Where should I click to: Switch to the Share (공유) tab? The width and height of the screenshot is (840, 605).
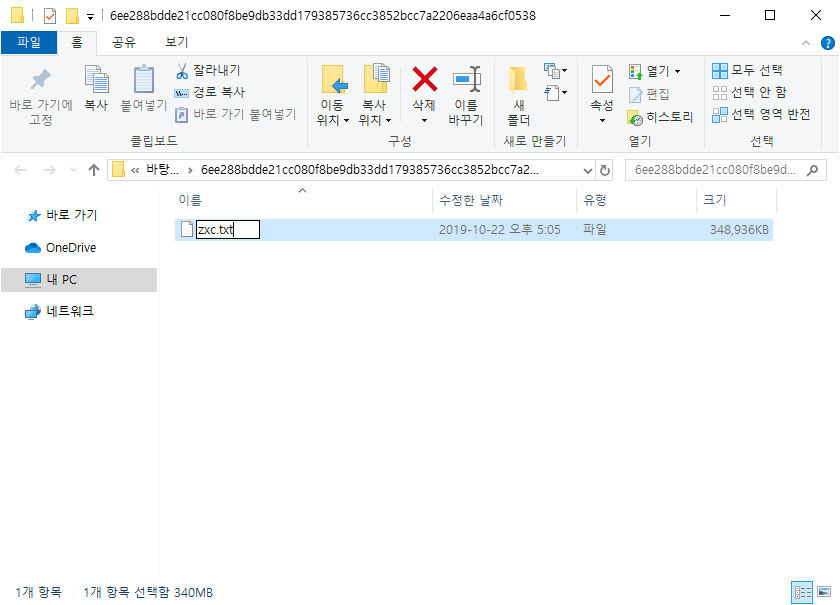124,42
